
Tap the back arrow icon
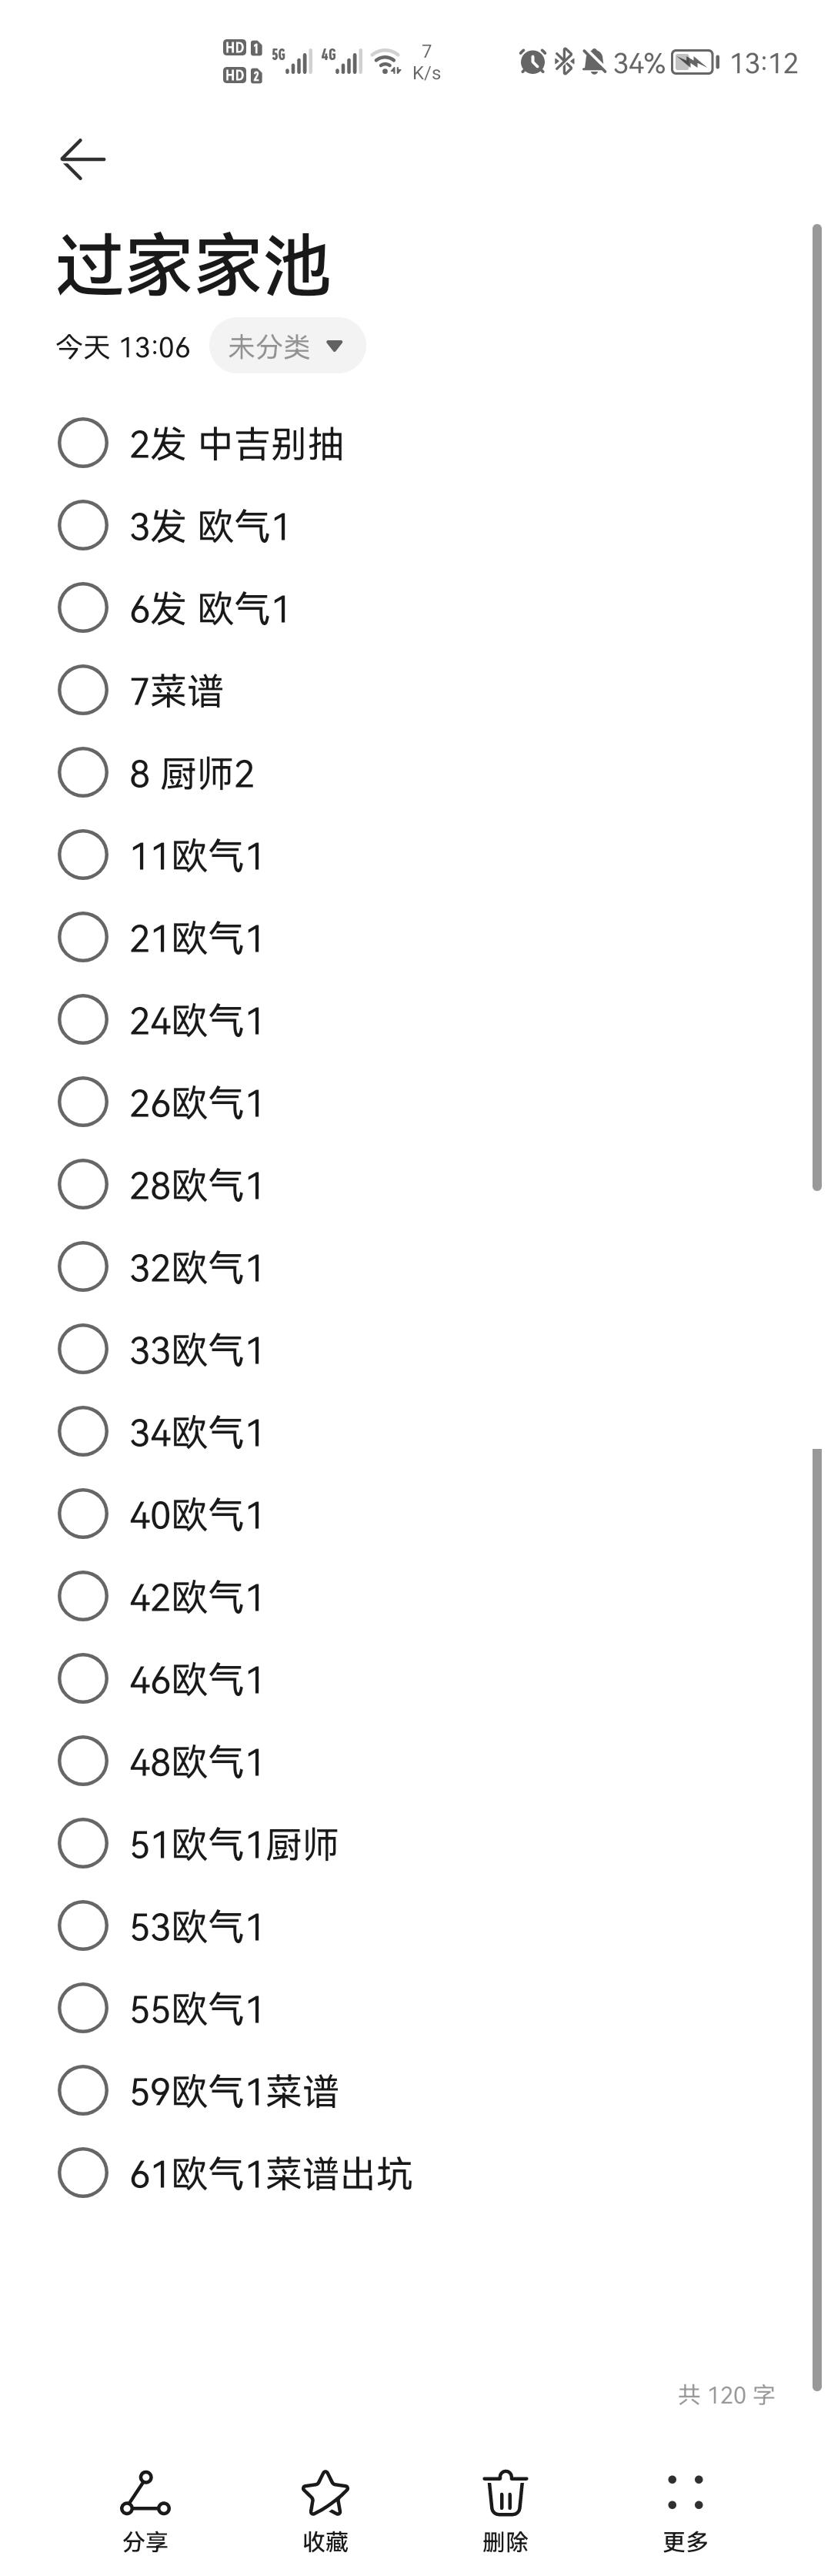(82, 159)
